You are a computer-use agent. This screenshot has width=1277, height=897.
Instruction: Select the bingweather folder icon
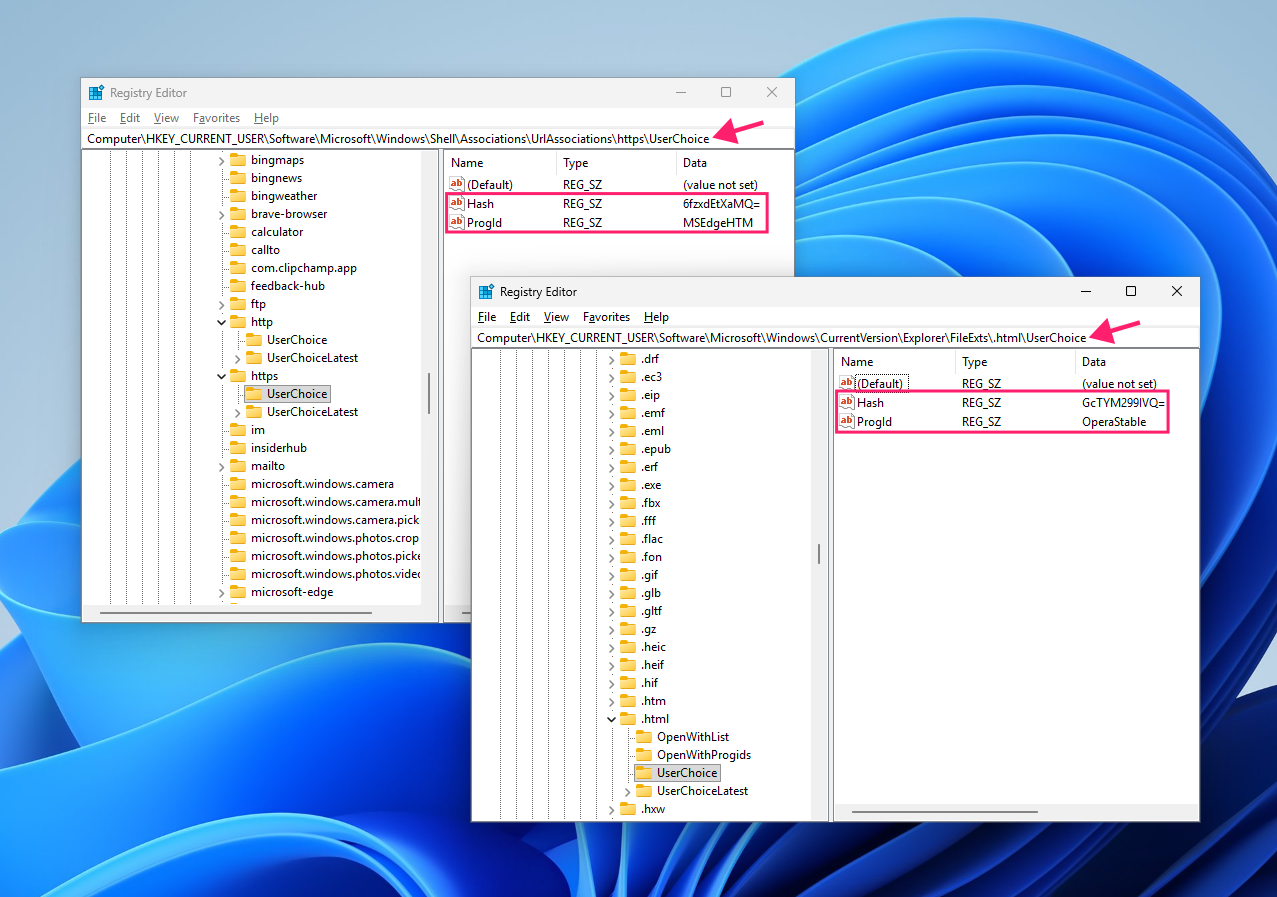238,196
